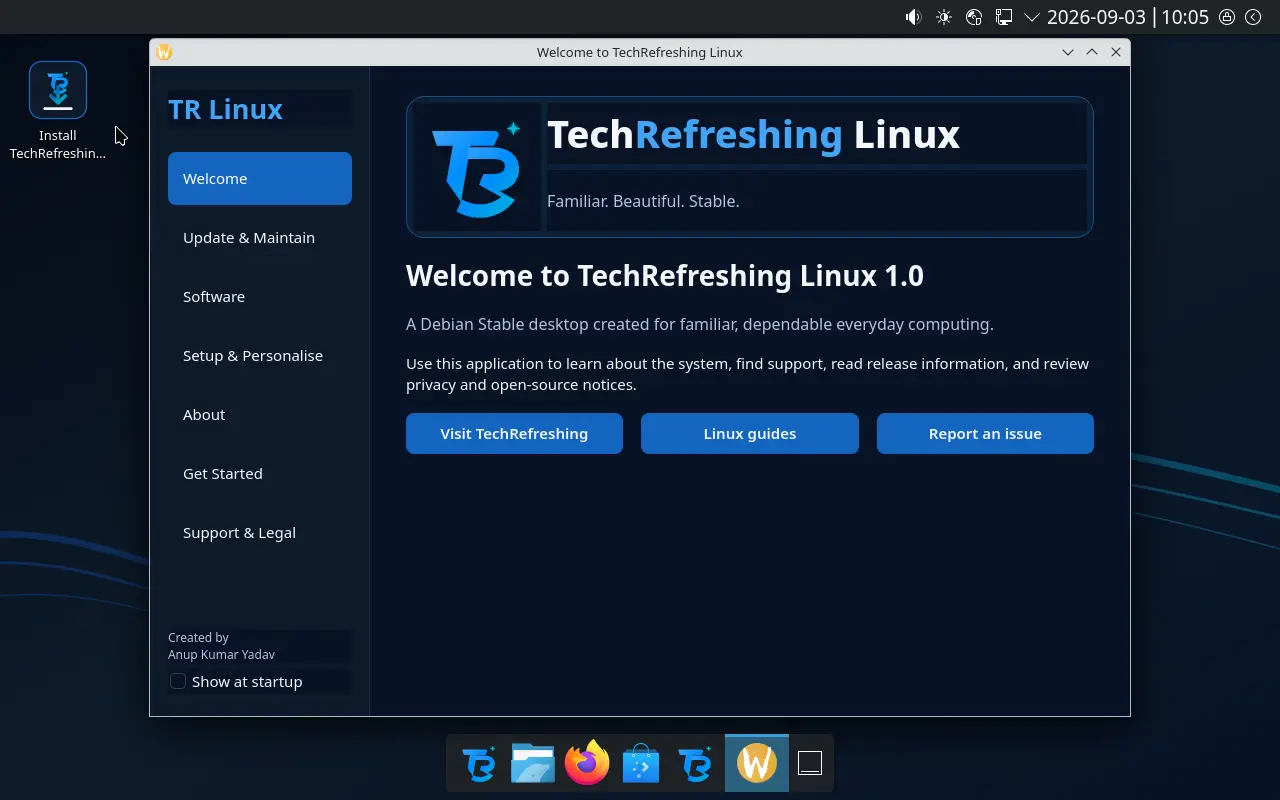Click the TR Linux sidebar heading
1280x800 pixels.
pyautogui.click(x=225, y=109)
